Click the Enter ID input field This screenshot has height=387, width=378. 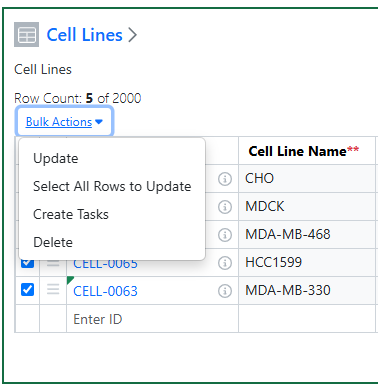[152, 319]
